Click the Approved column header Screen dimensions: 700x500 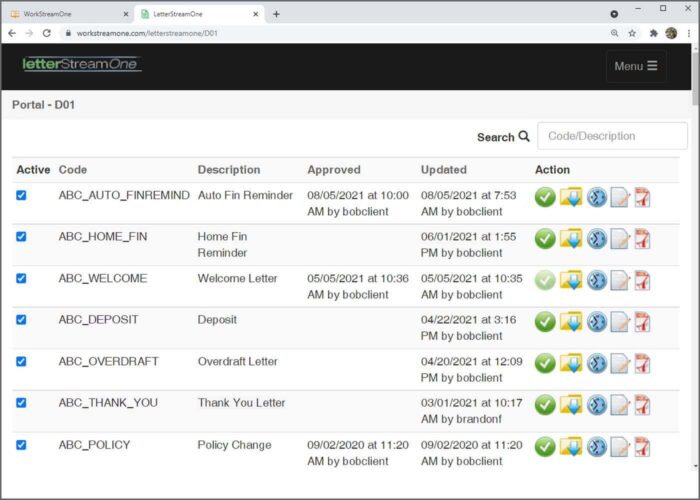tap(334, 170)
